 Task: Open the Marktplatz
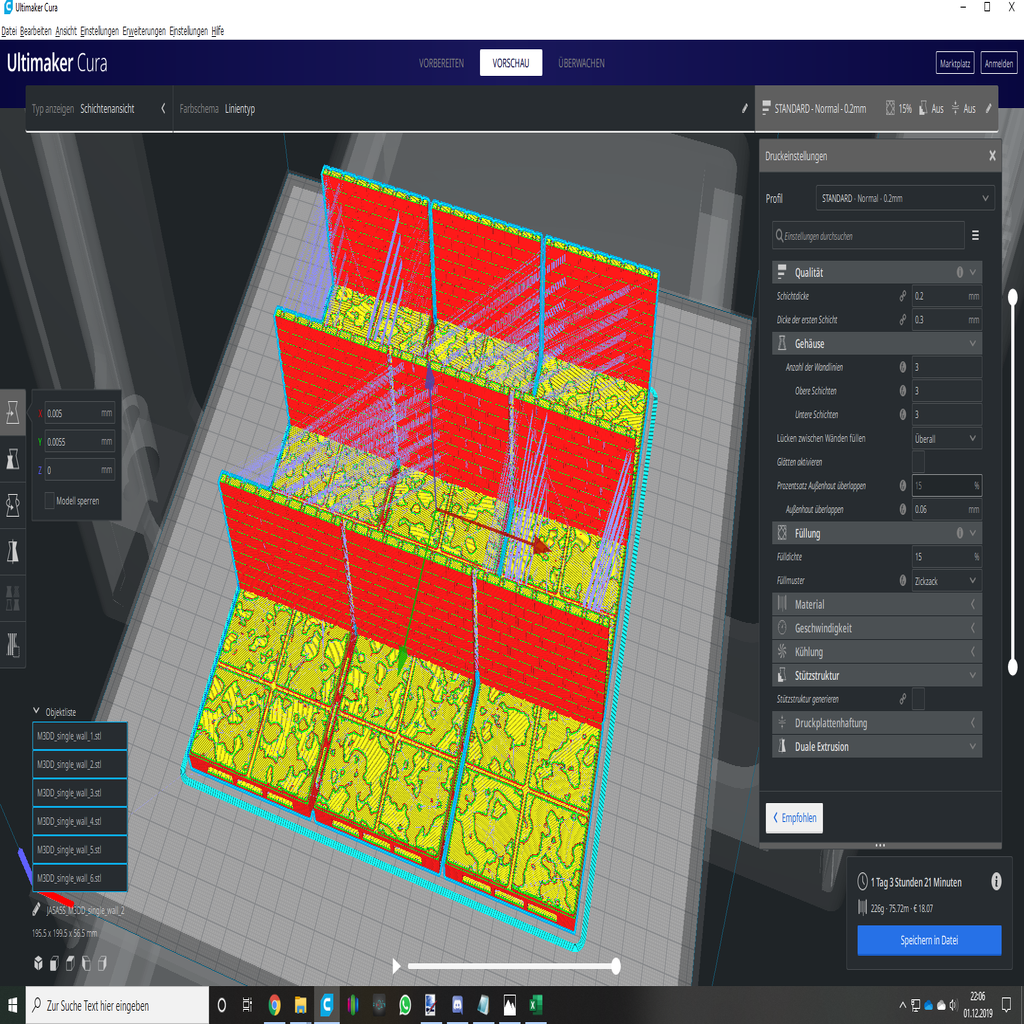point(955,63)
